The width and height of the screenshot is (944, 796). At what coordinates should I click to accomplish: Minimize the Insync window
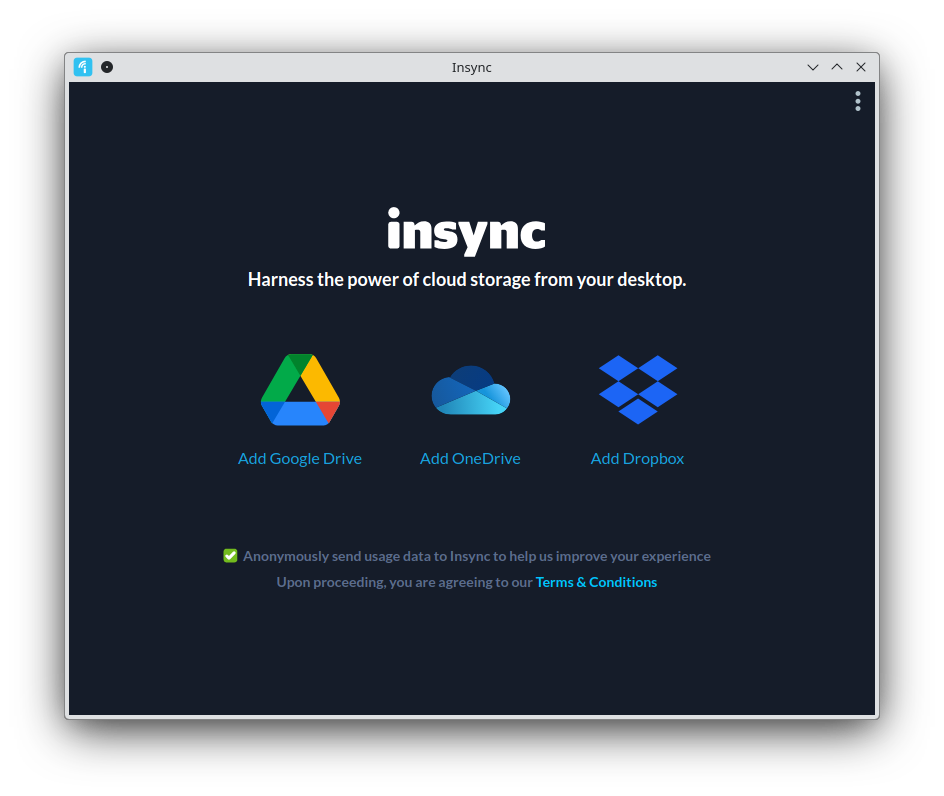(x=813, y=67)
